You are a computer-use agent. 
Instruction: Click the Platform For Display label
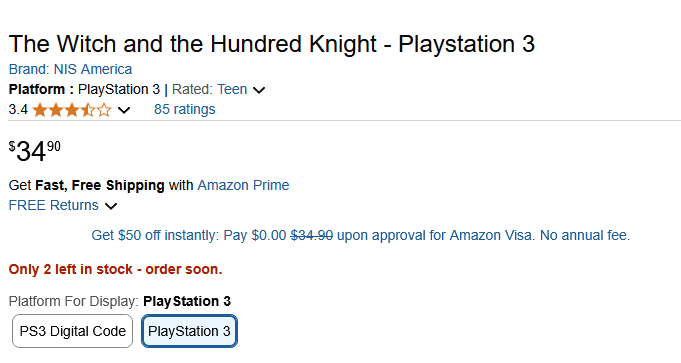(x=73, y=301)
